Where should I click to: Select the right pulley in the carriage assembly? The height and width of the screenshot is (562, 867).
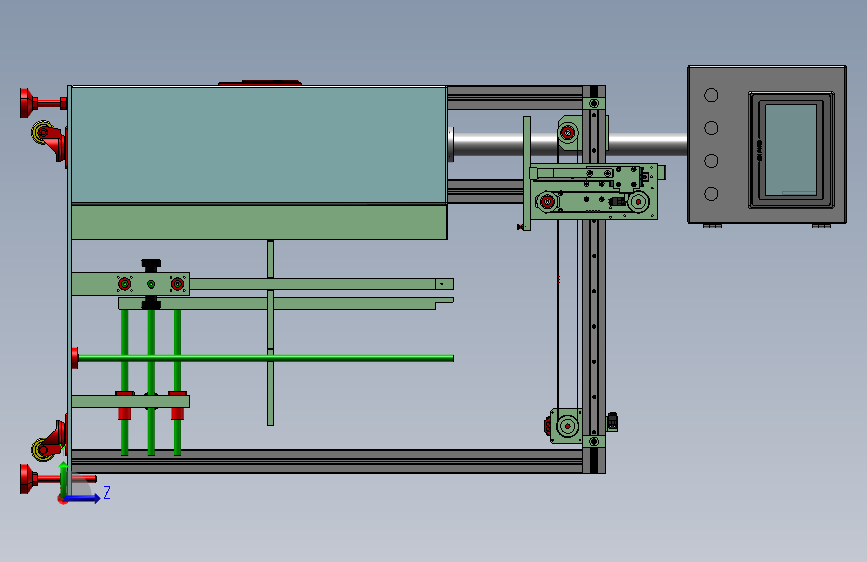[x=638, y=202]
